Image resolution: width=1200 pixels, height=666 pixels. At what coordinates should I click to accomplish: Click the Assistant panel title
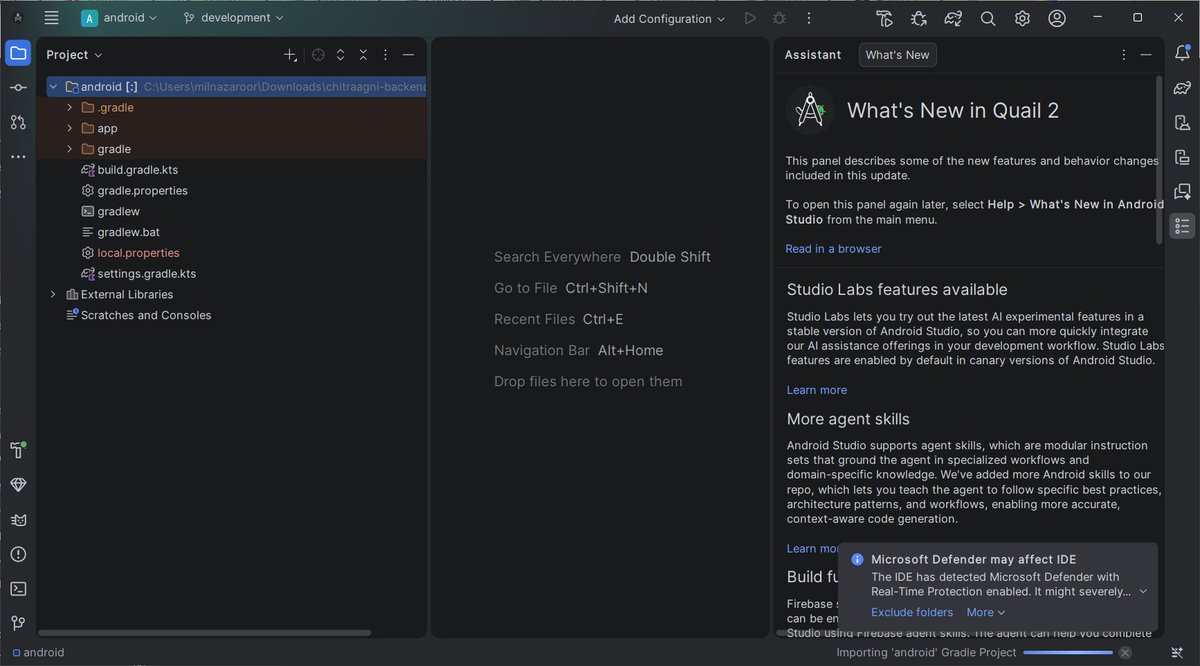click(813, 55)
